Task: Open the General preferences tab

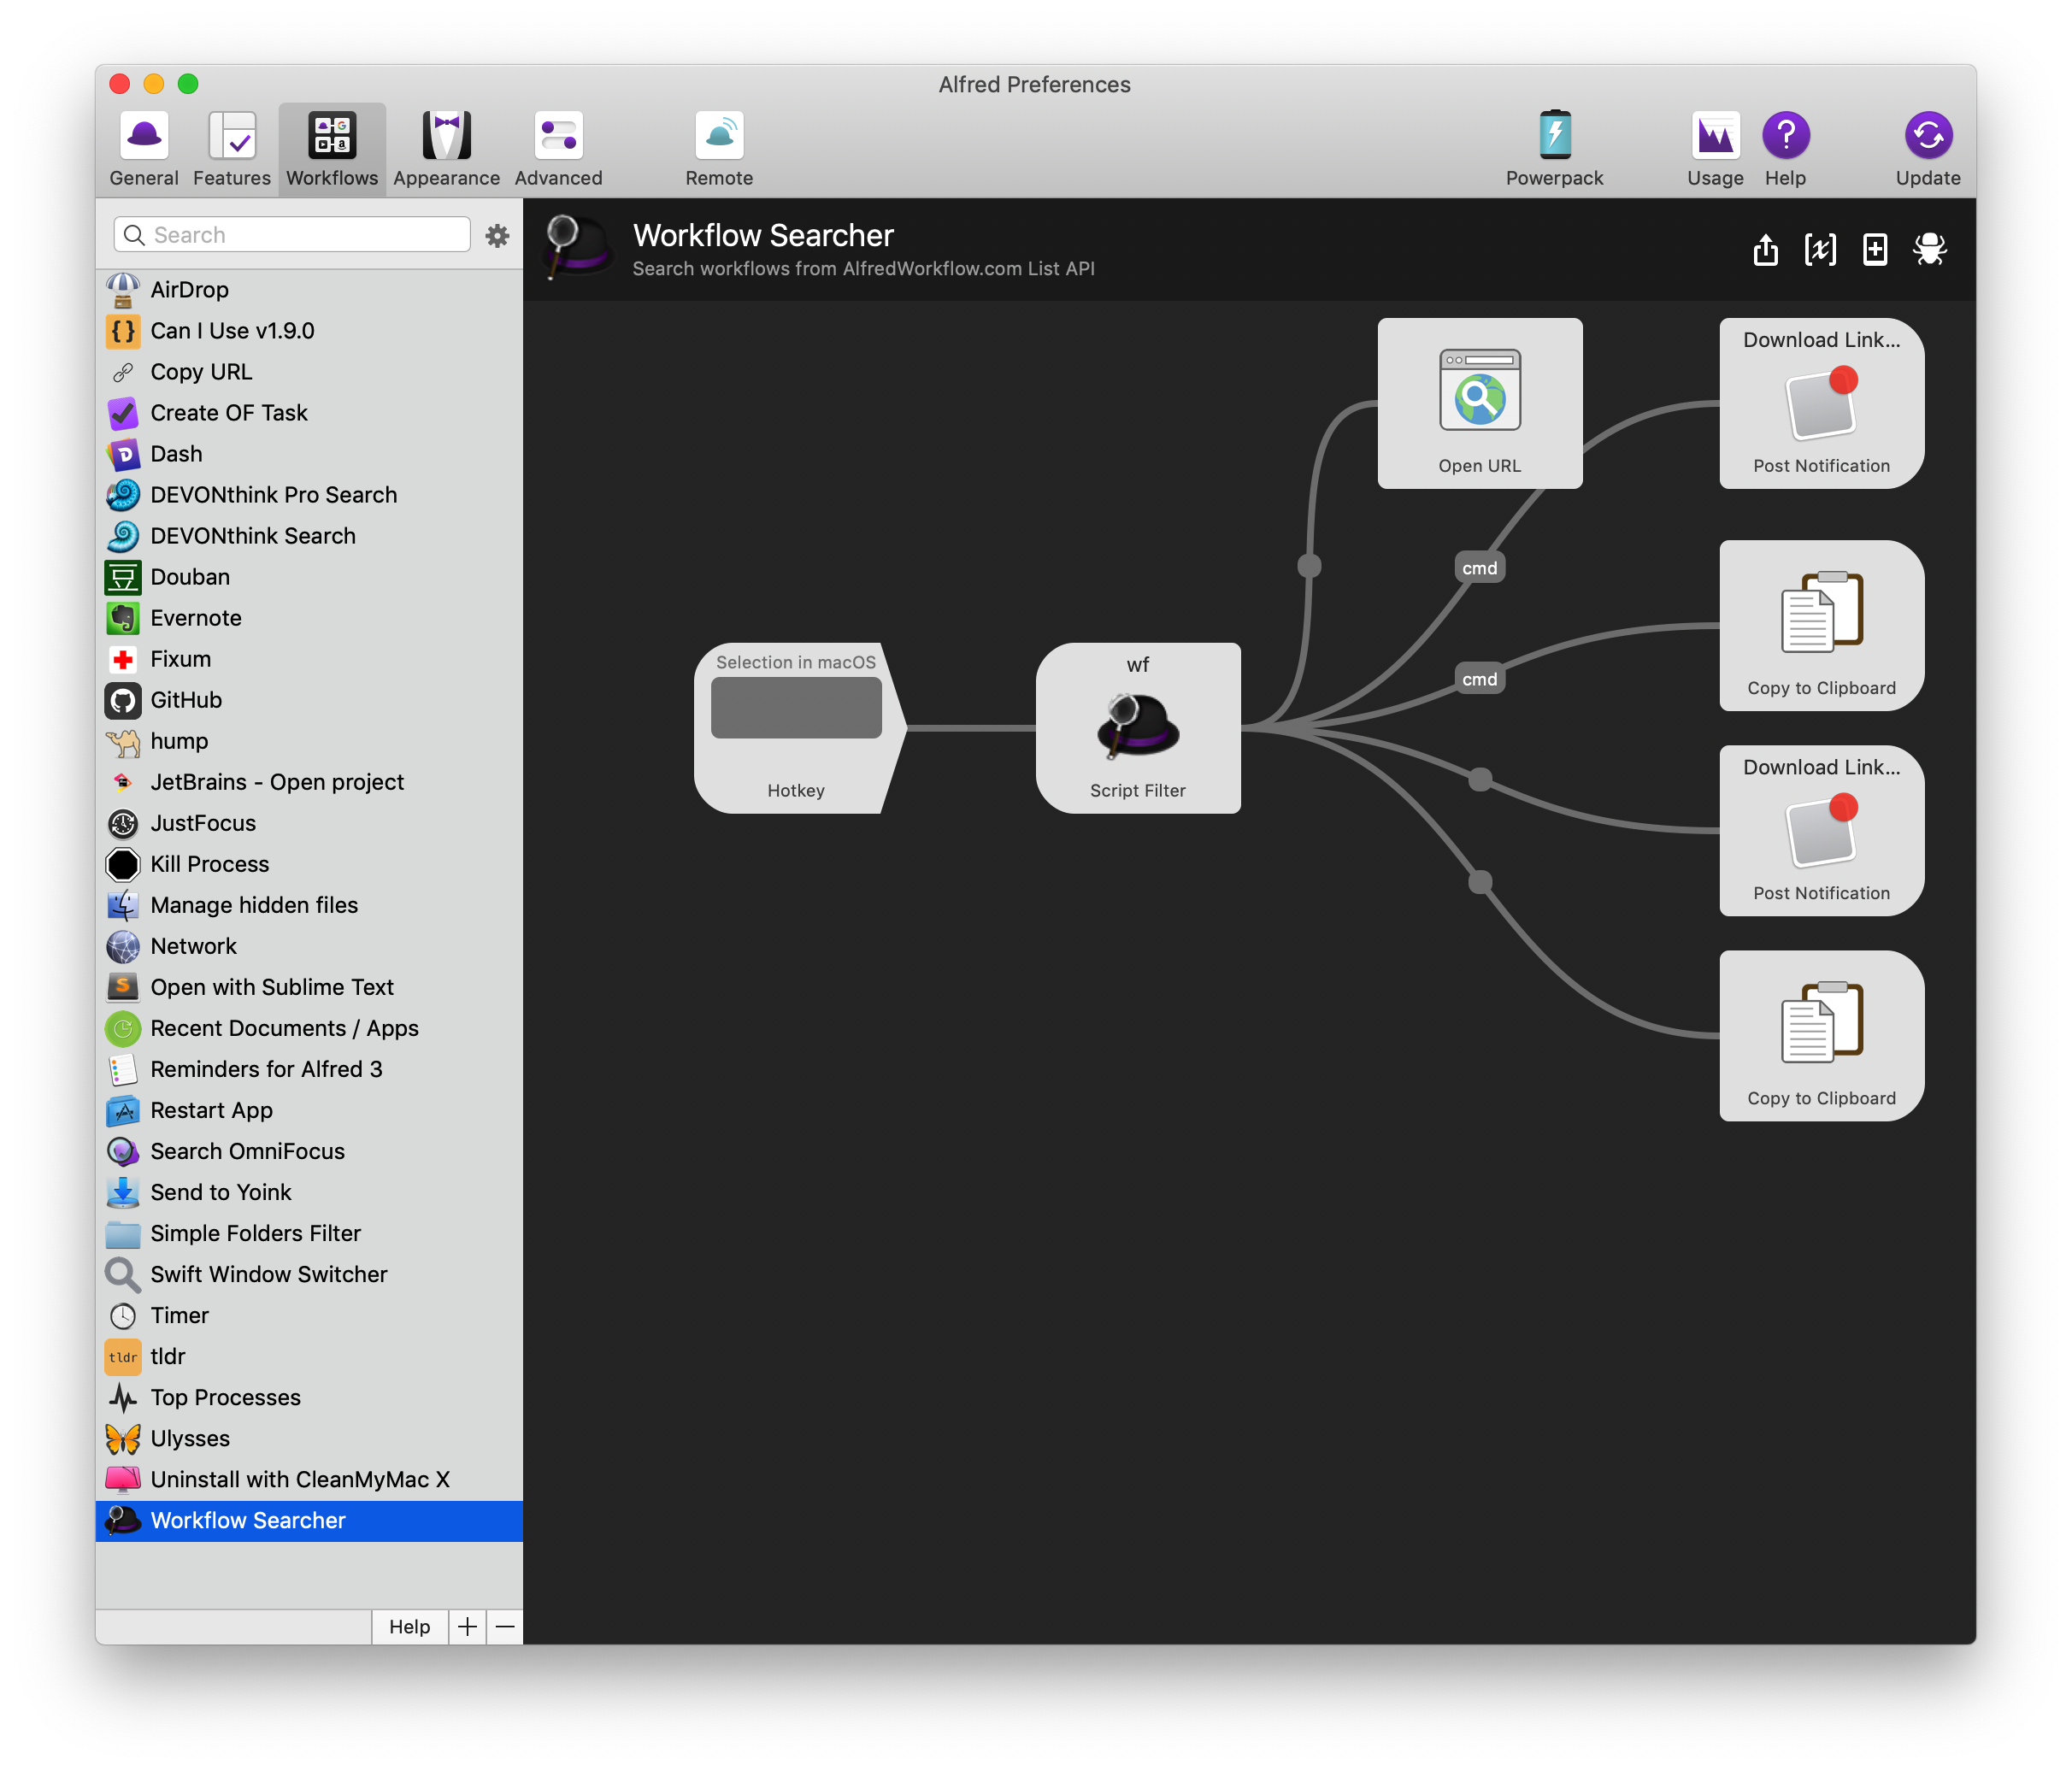Action: coord(144,149)
